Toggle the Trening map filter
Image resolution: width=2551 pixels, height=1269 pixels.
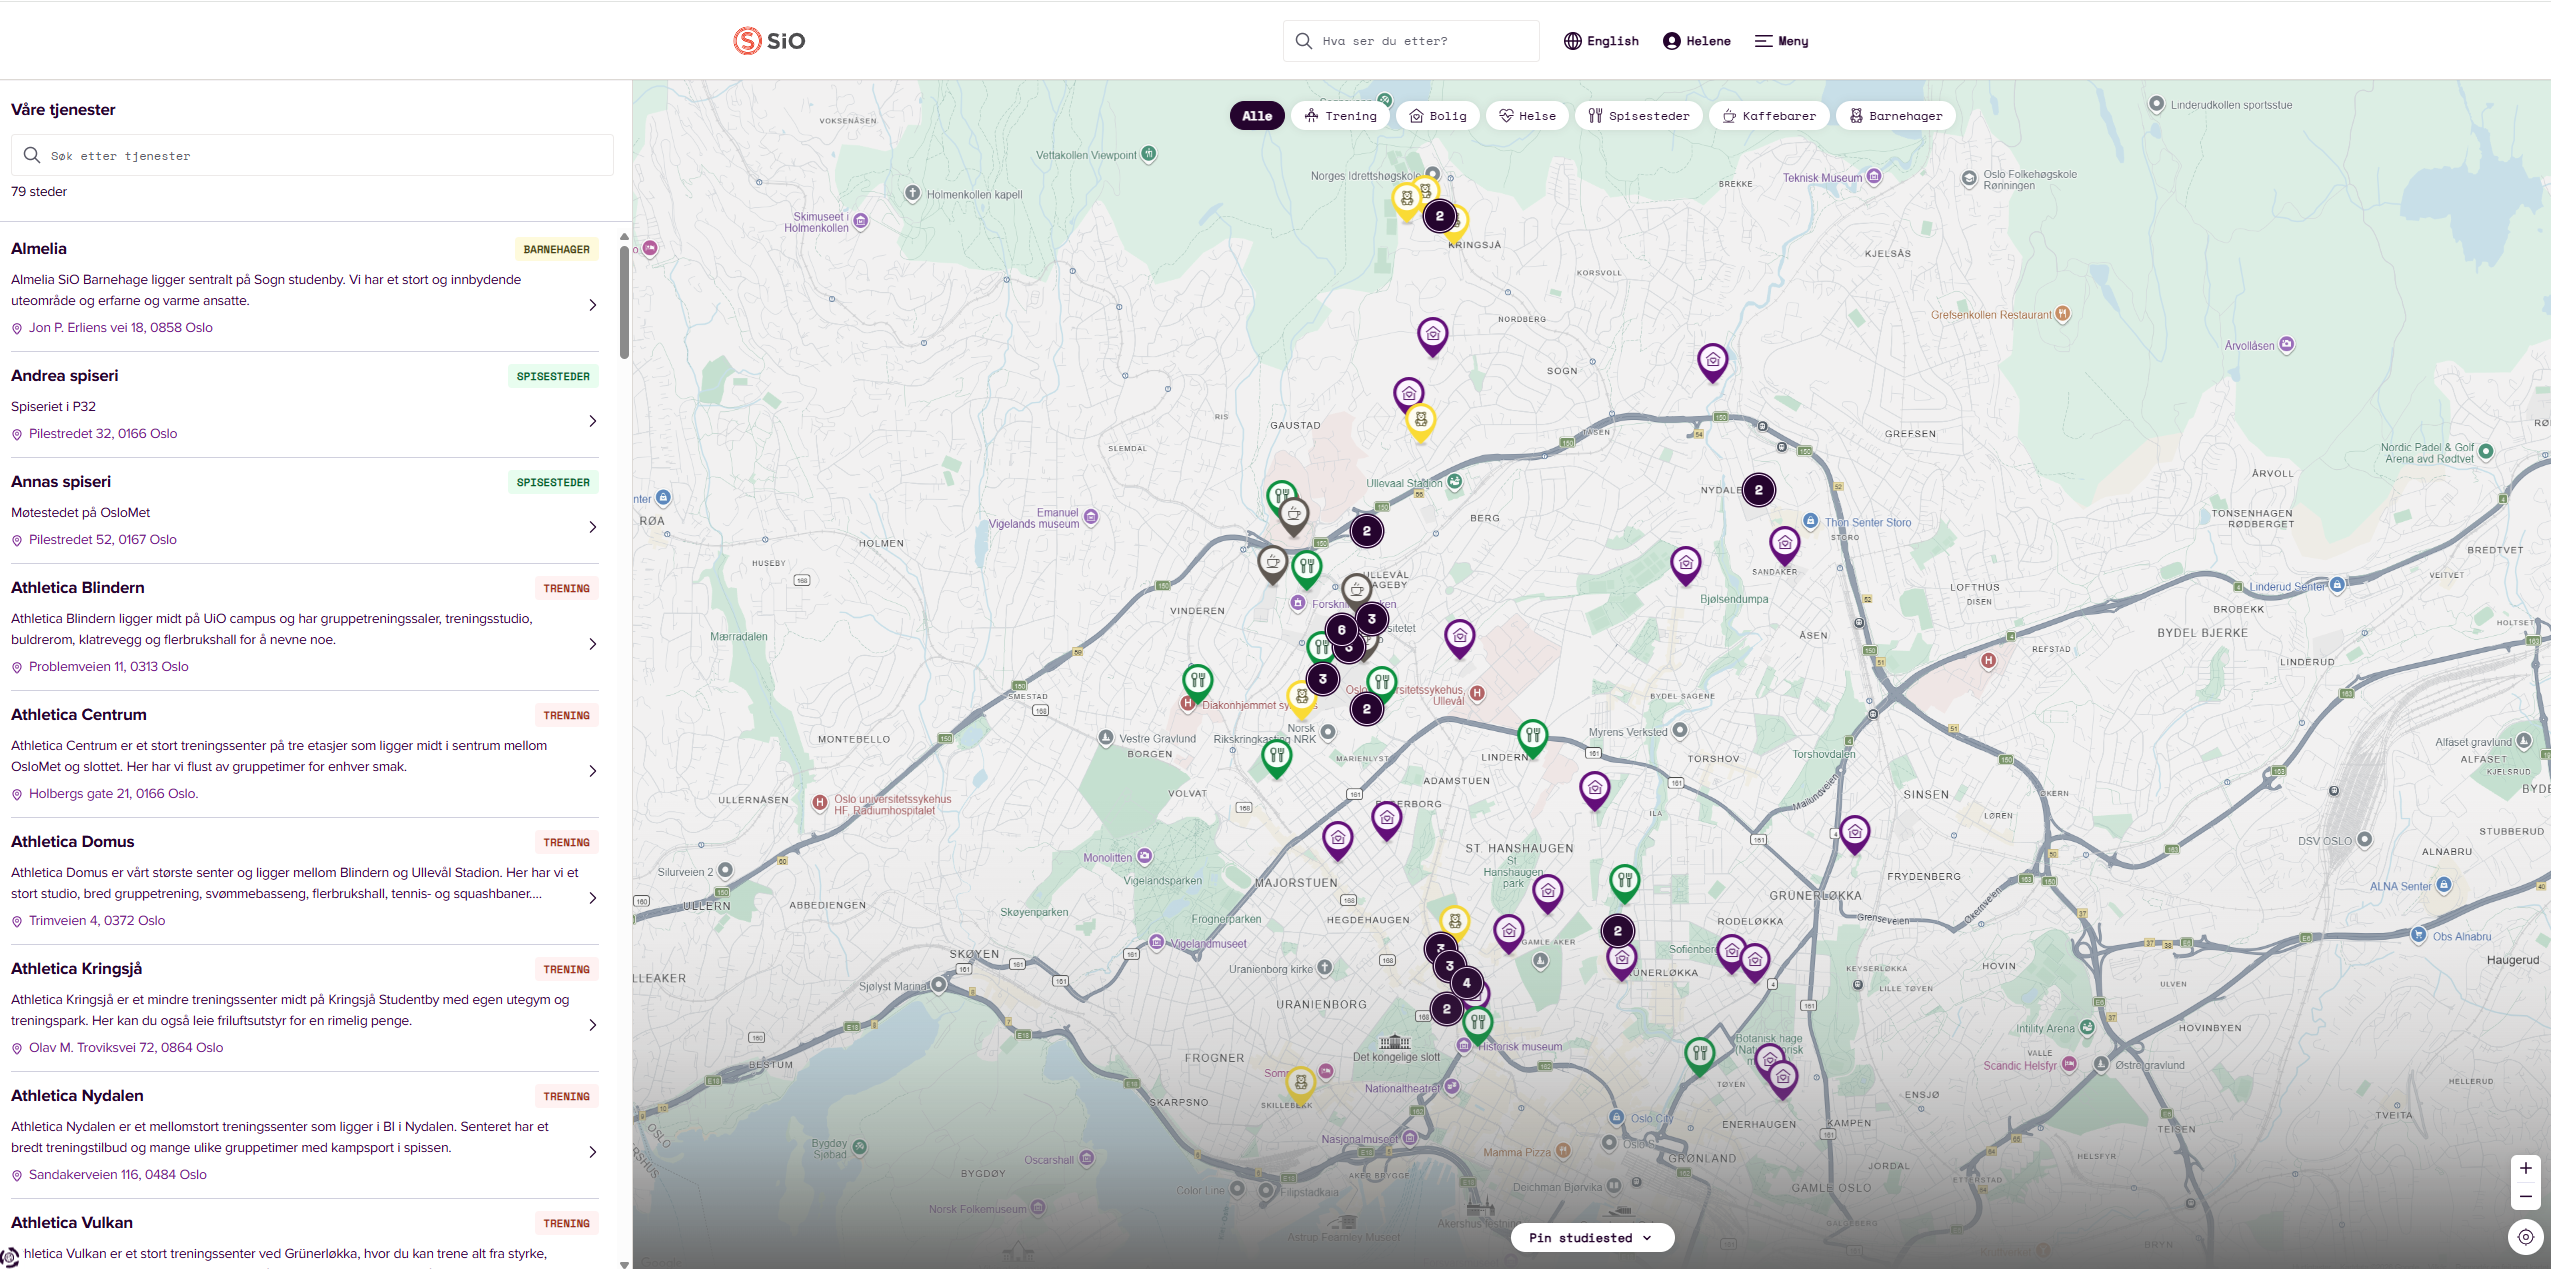1340,116
